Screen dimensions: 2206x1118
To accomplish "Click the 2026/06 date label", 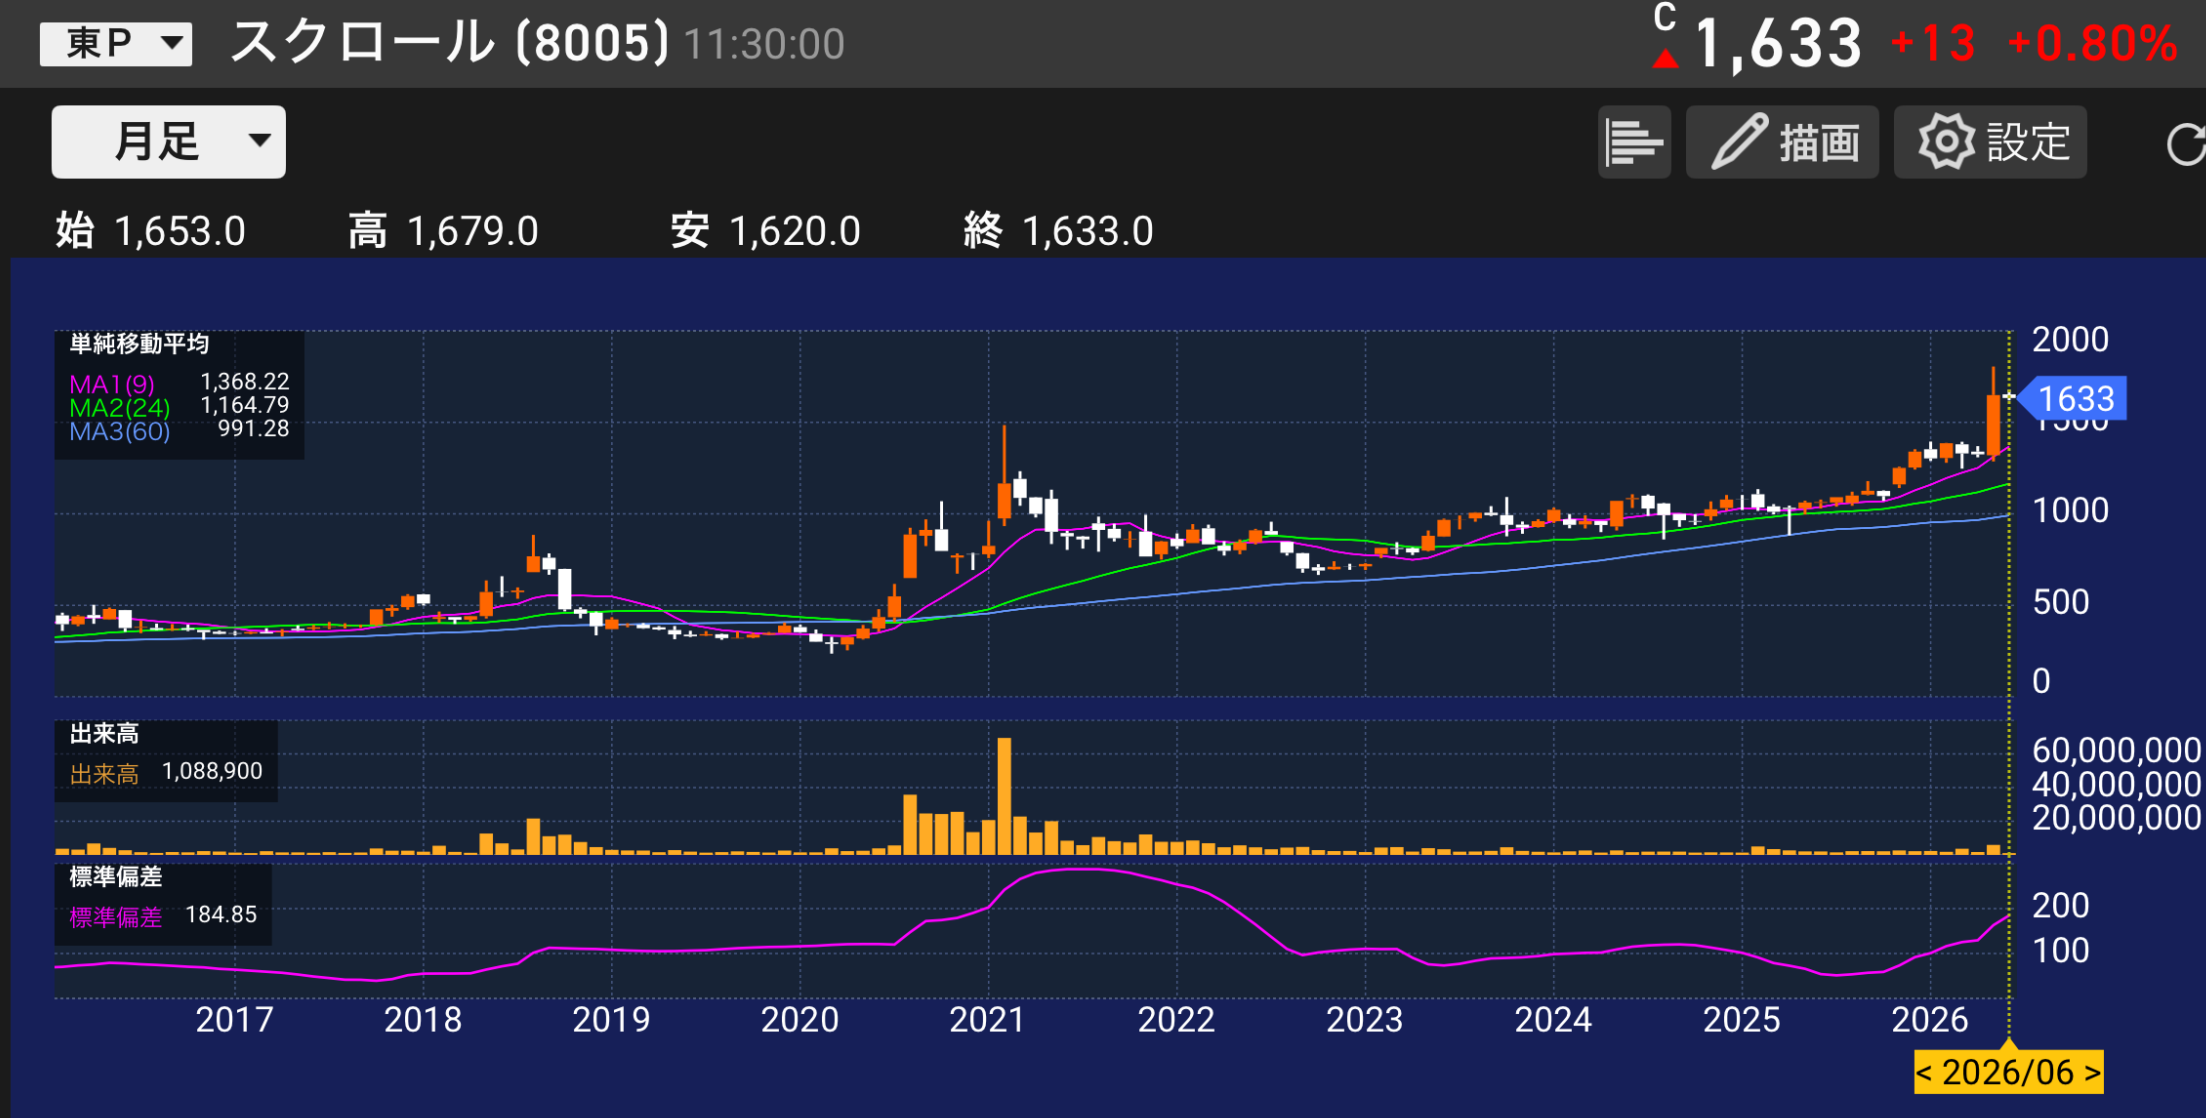I will (2008, 1072).
